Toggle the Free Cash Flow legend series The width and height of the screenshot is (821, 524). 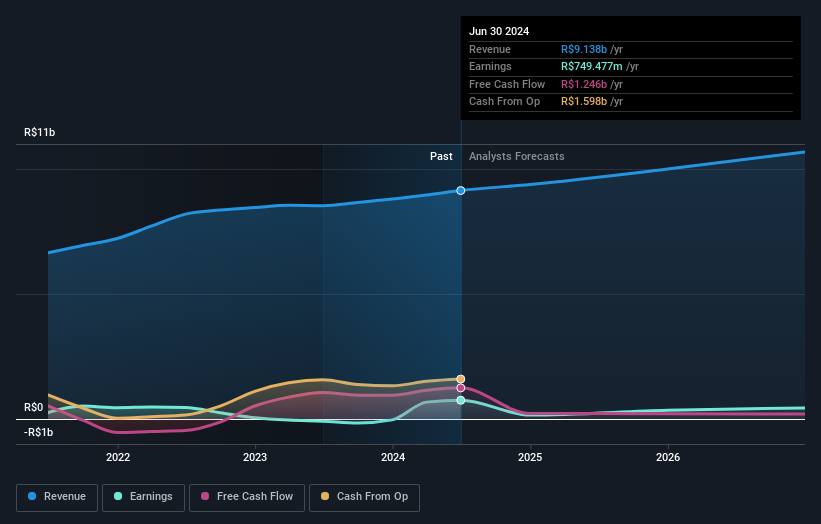pos(247,497)
